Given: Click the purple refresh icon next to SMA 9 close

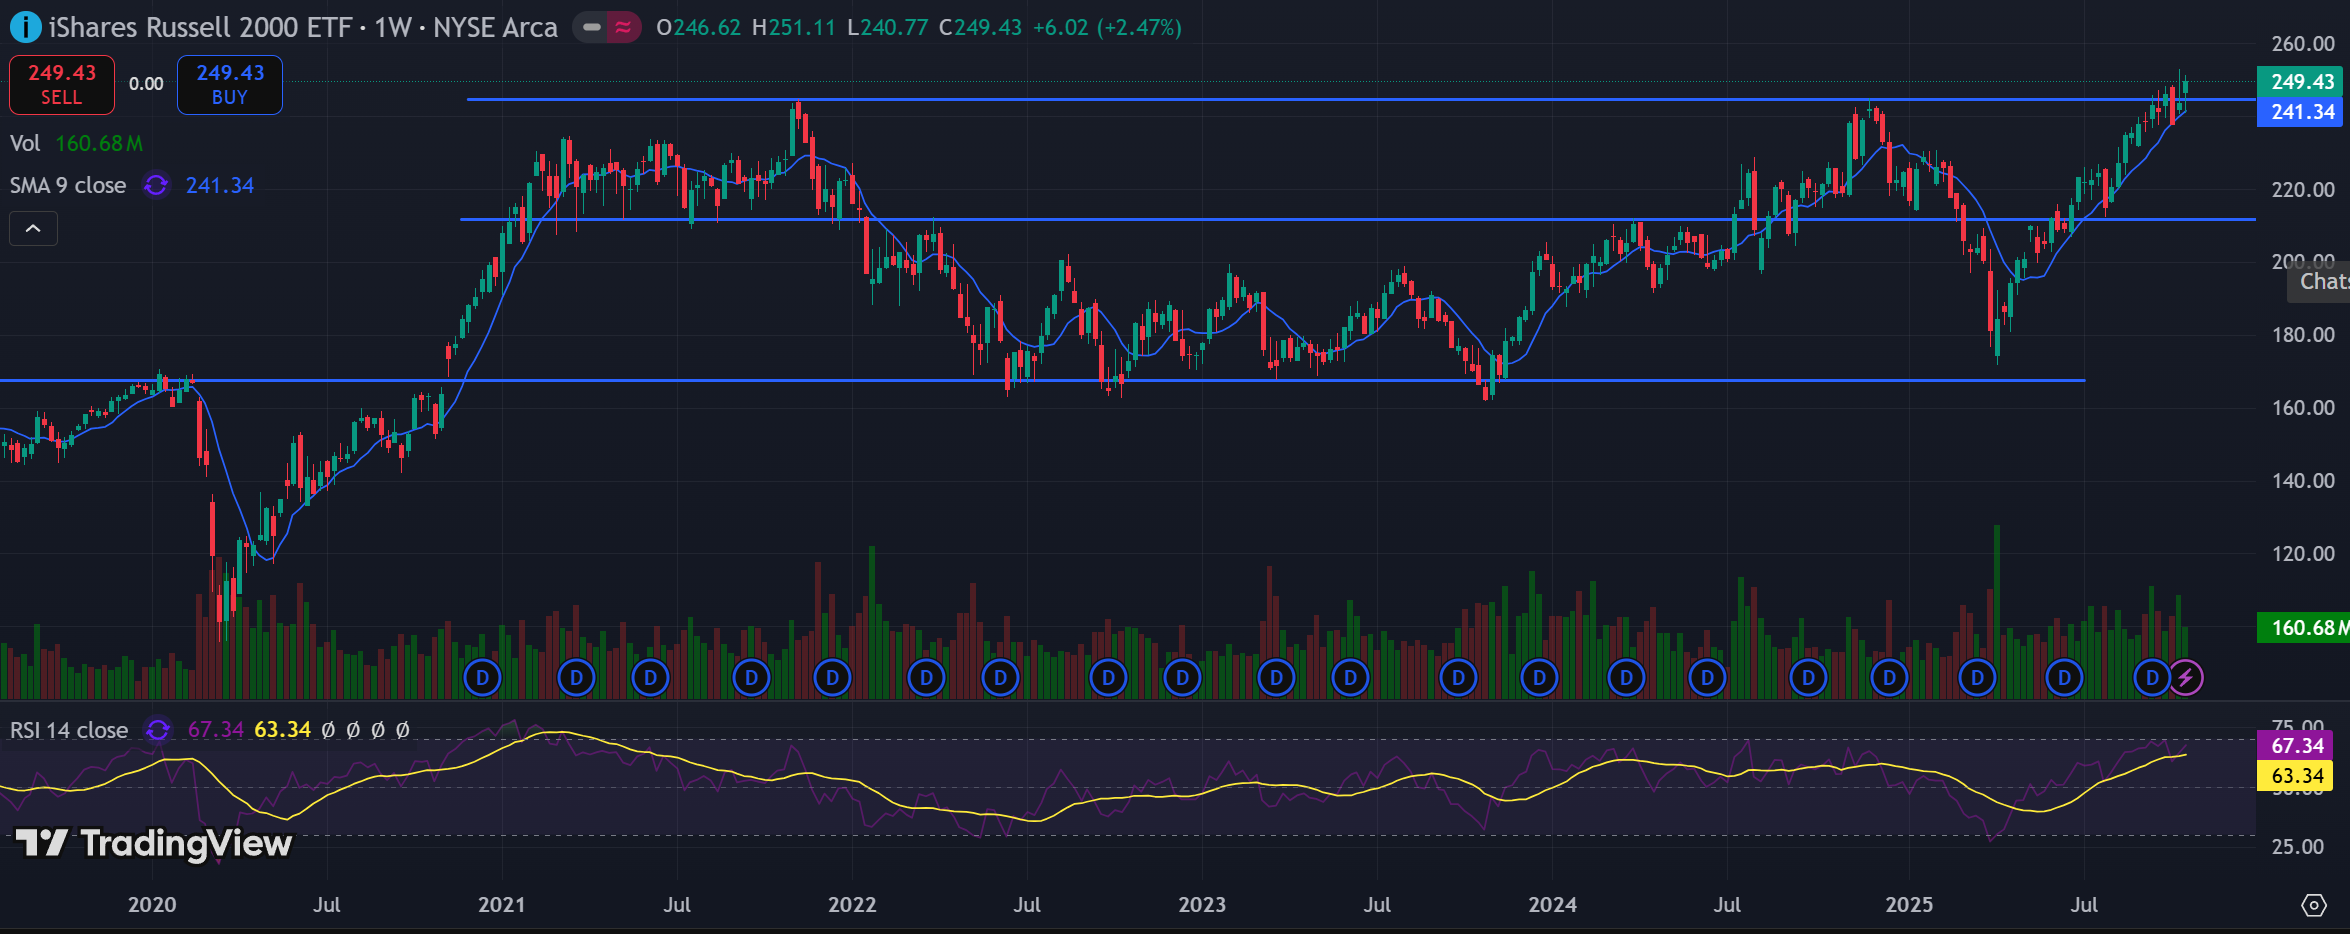Looking at the screenshot, I should [x=156, y=185].
